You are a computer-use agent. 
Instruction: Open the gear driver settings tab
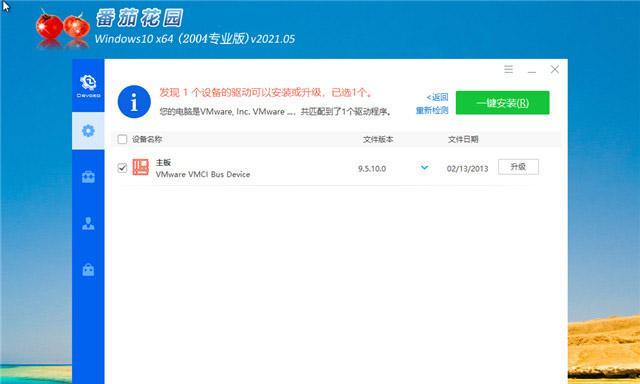coord(88,131)
